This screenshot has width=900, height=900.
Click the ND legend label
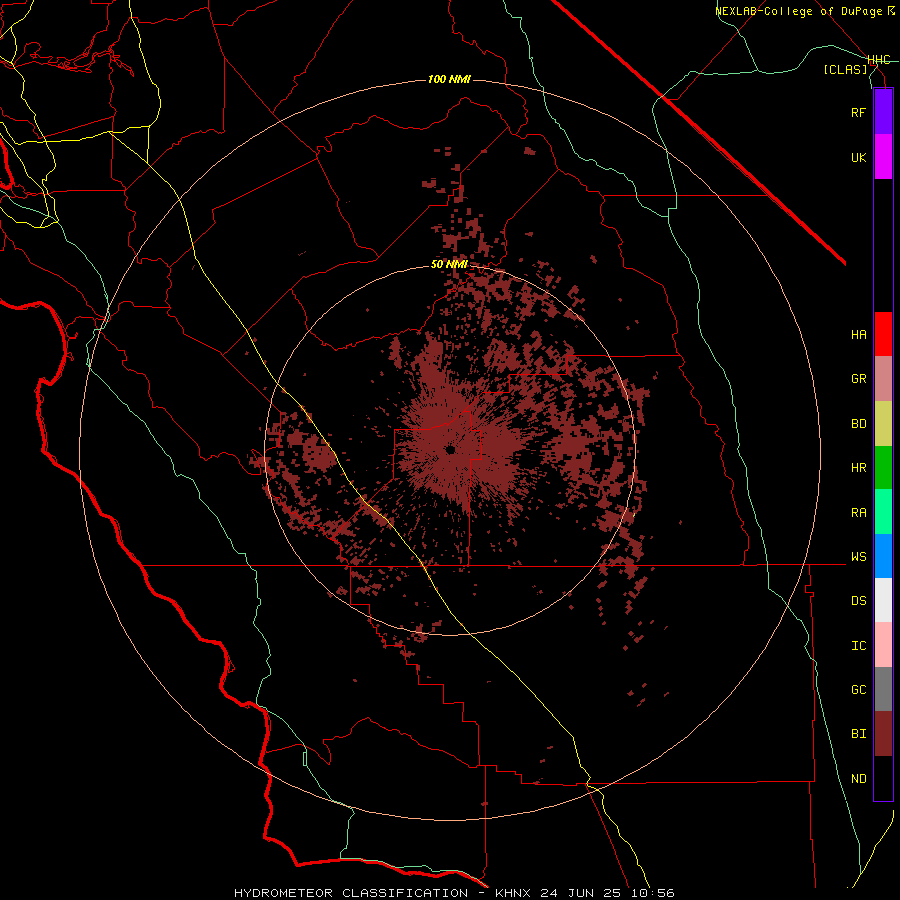coord(858,779)
